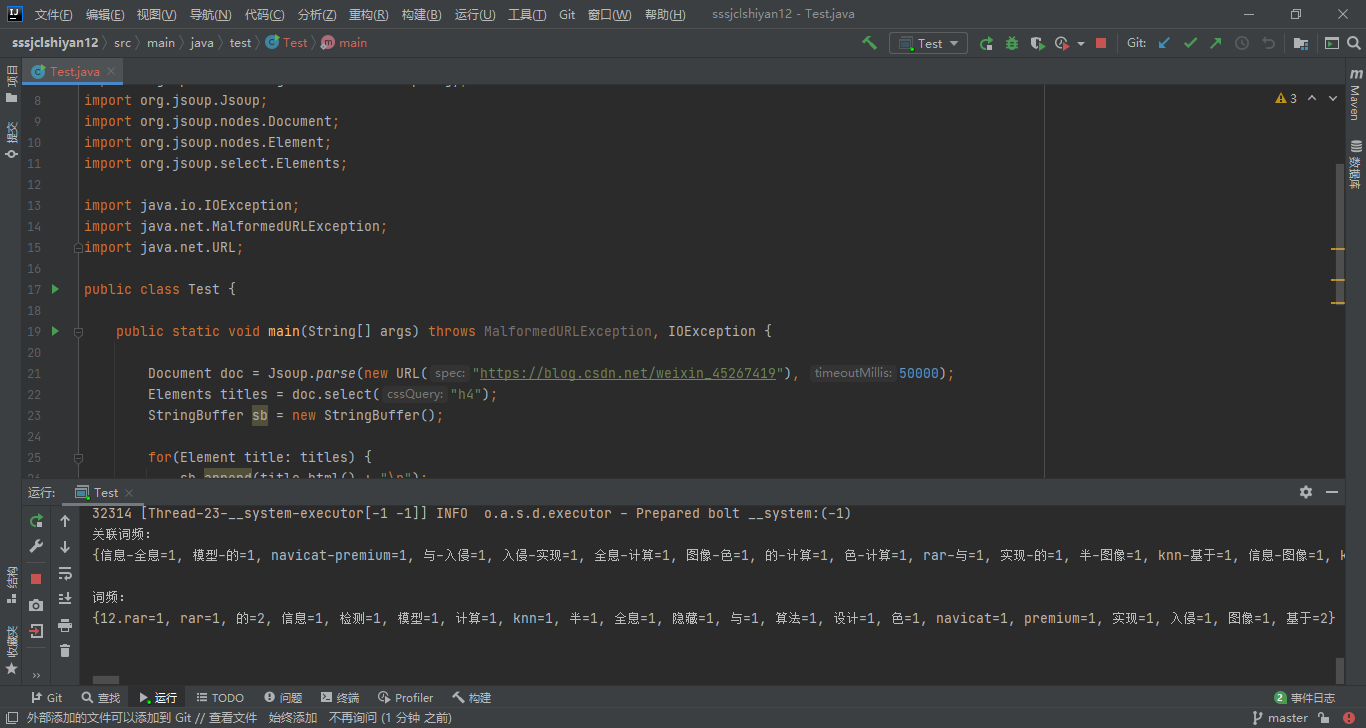Click the TODO tool window button
The height and width of the screenshot is (728, 1366).
pyautogui.click(x=220, y=698)
